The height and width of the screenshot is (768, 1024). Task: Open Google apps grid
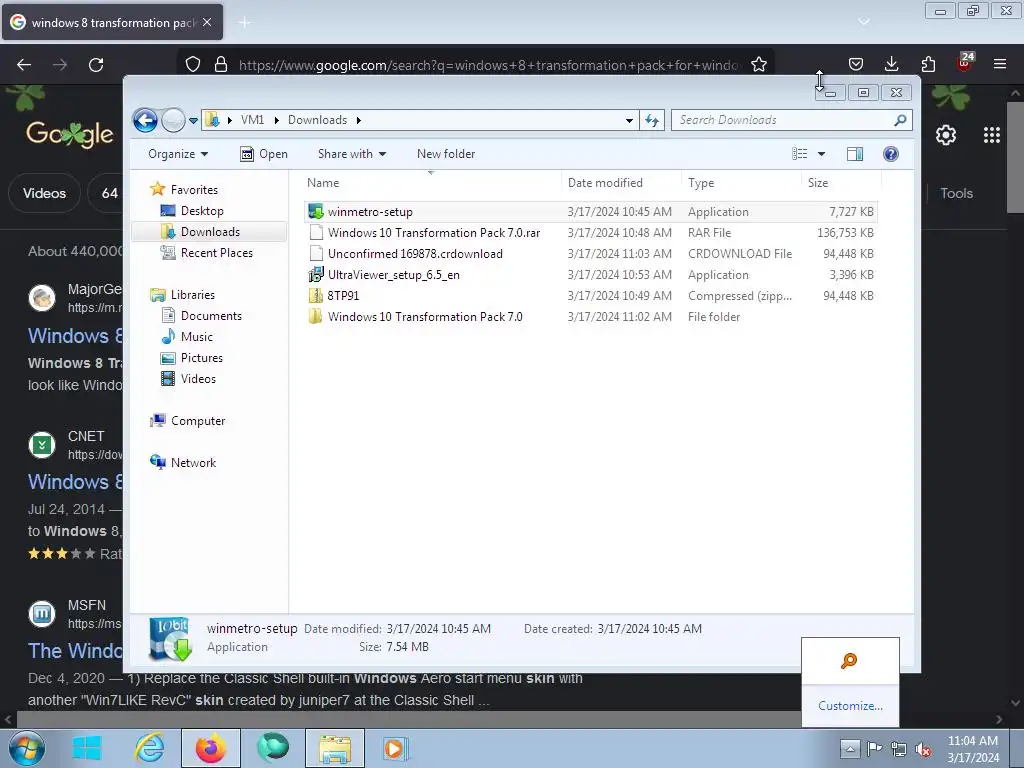pyautogui.click(x=991, y=135)
